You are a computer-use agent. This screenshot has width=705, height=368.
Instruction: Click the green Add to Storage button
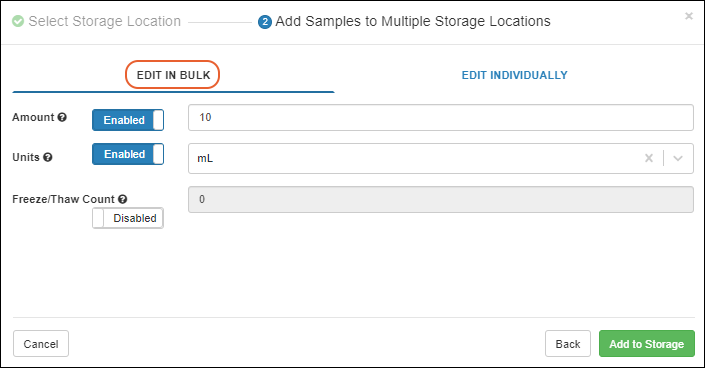click(x=647, y=344)
